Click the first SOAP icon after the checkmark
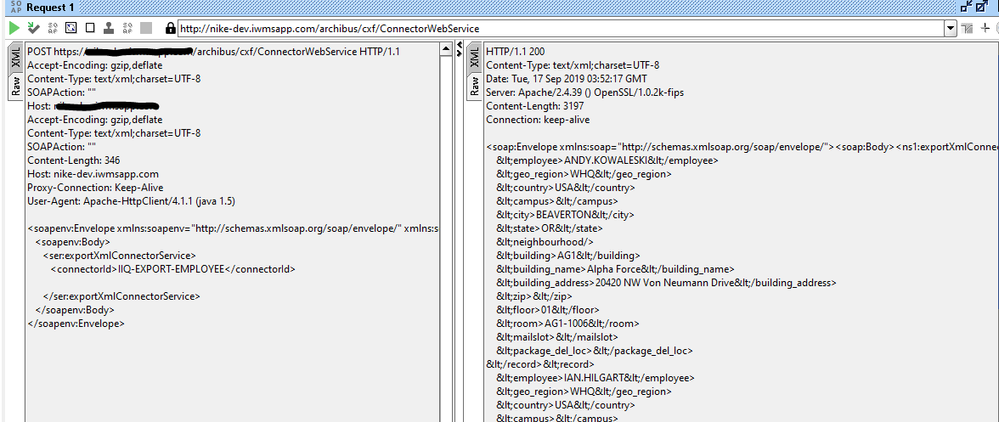This screenshot has height=422, width=999. (53, 28)
